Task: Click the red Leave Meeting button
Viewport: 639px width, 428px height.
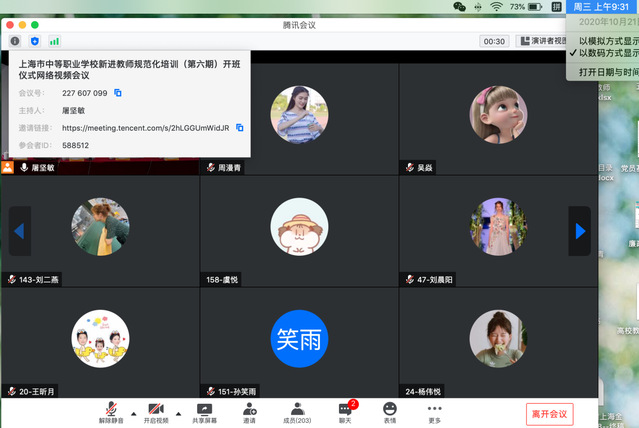Action: pos(549,413)
